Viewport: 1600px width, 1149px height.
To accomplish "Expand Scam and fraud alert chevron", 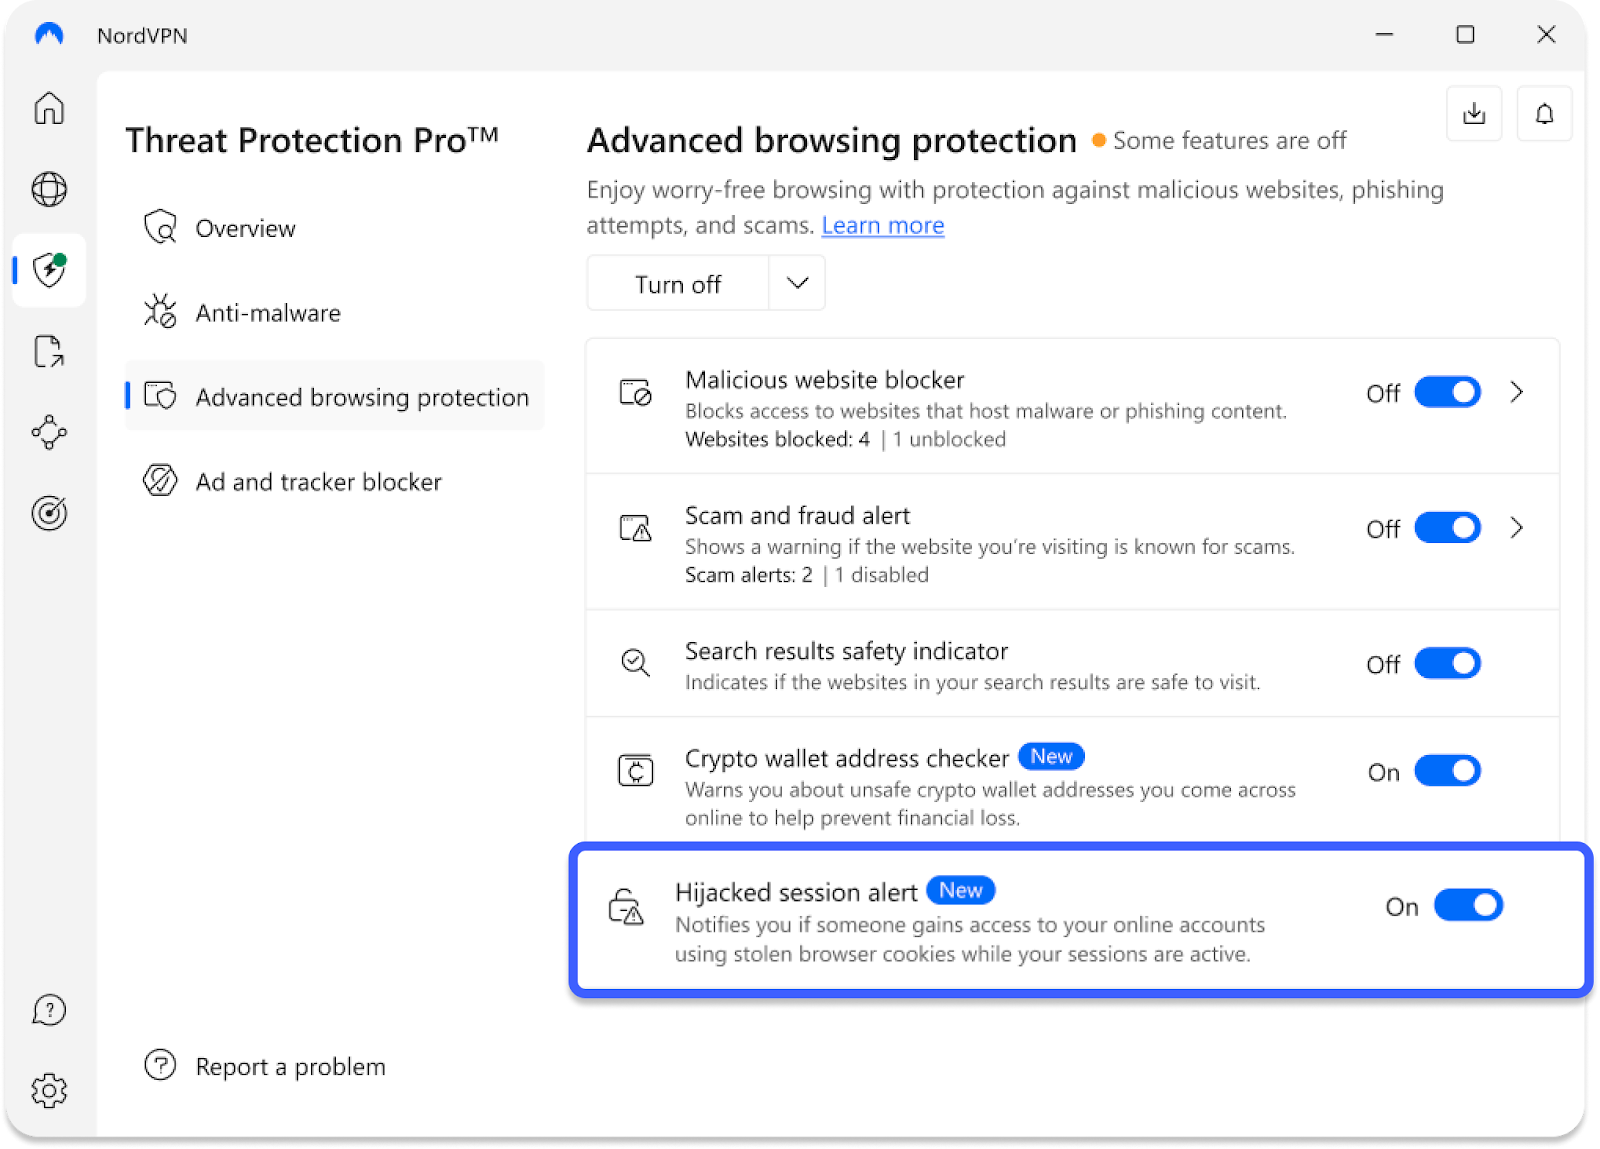I will tap(1516, 528).
